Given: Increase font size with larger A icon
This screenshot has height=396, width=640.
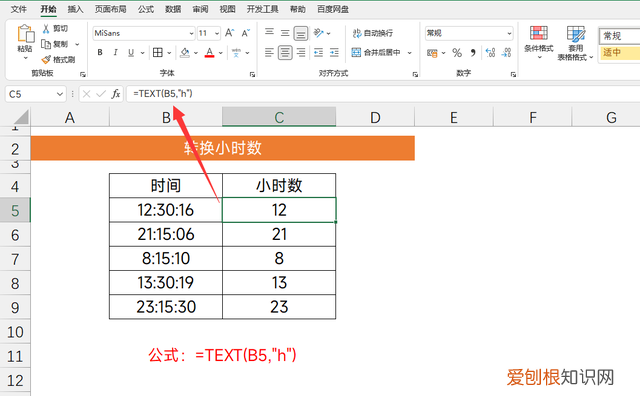Looking at the screenshot, I should click(x=230, y=33).
